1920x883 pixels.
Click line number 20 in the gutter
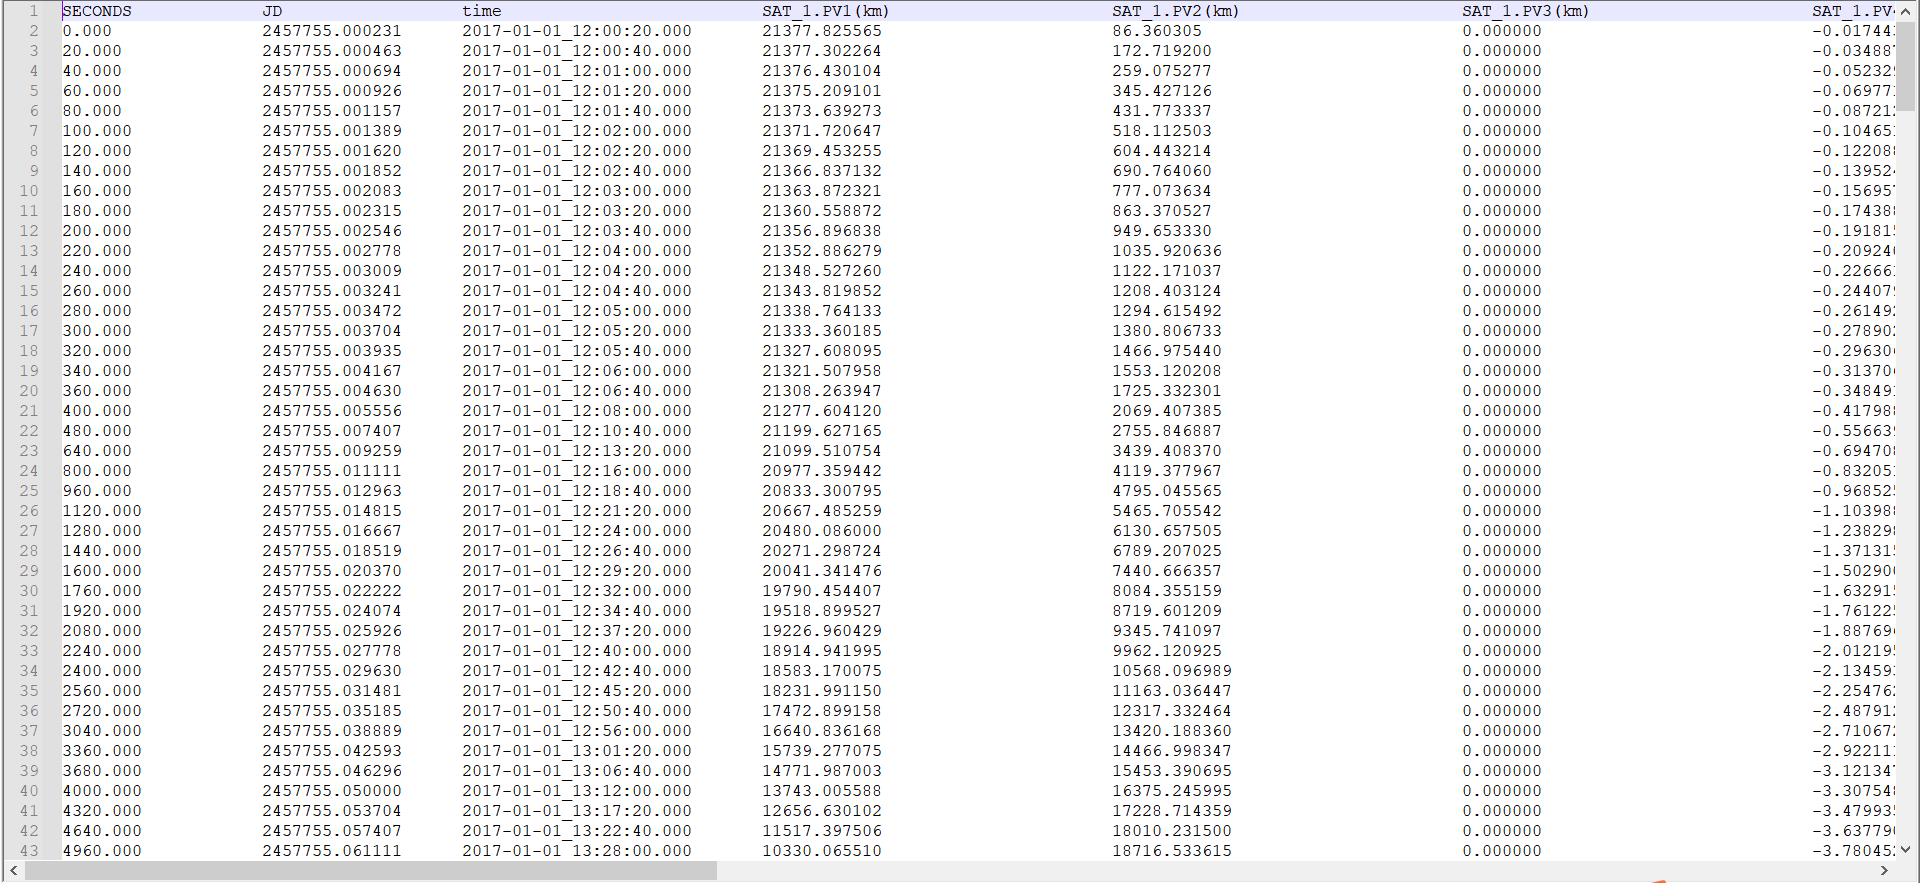(29, 391)
